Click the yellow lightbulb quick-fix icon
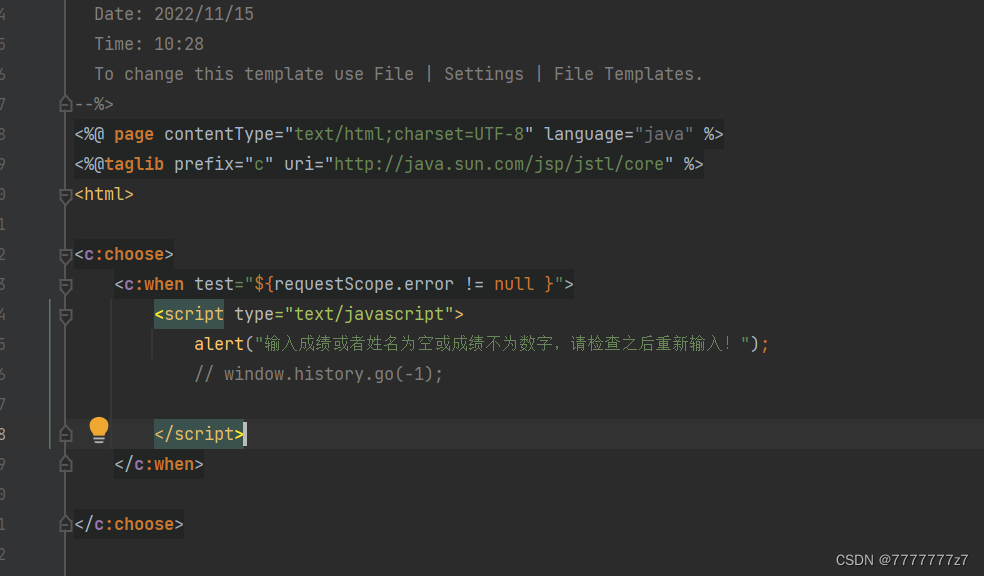 click(99, 430)
